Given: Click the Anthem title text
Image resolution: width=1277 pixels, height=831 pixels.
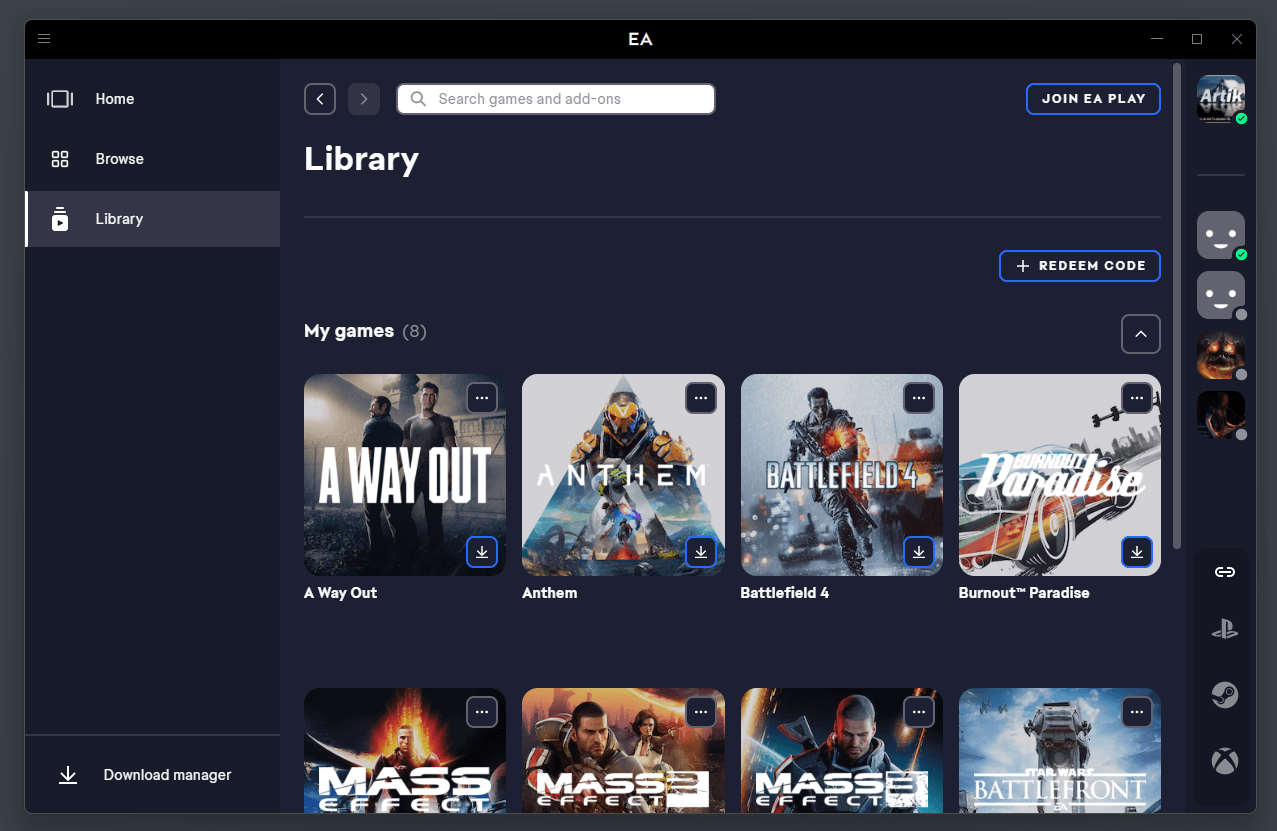Looking at the screenshot, I should (x=550, y=593).
